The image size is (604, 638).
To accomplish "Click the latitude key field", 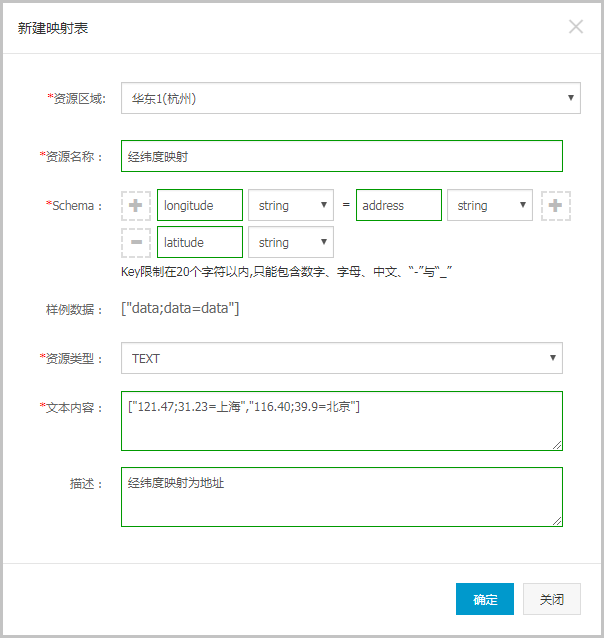I will 200,242.
